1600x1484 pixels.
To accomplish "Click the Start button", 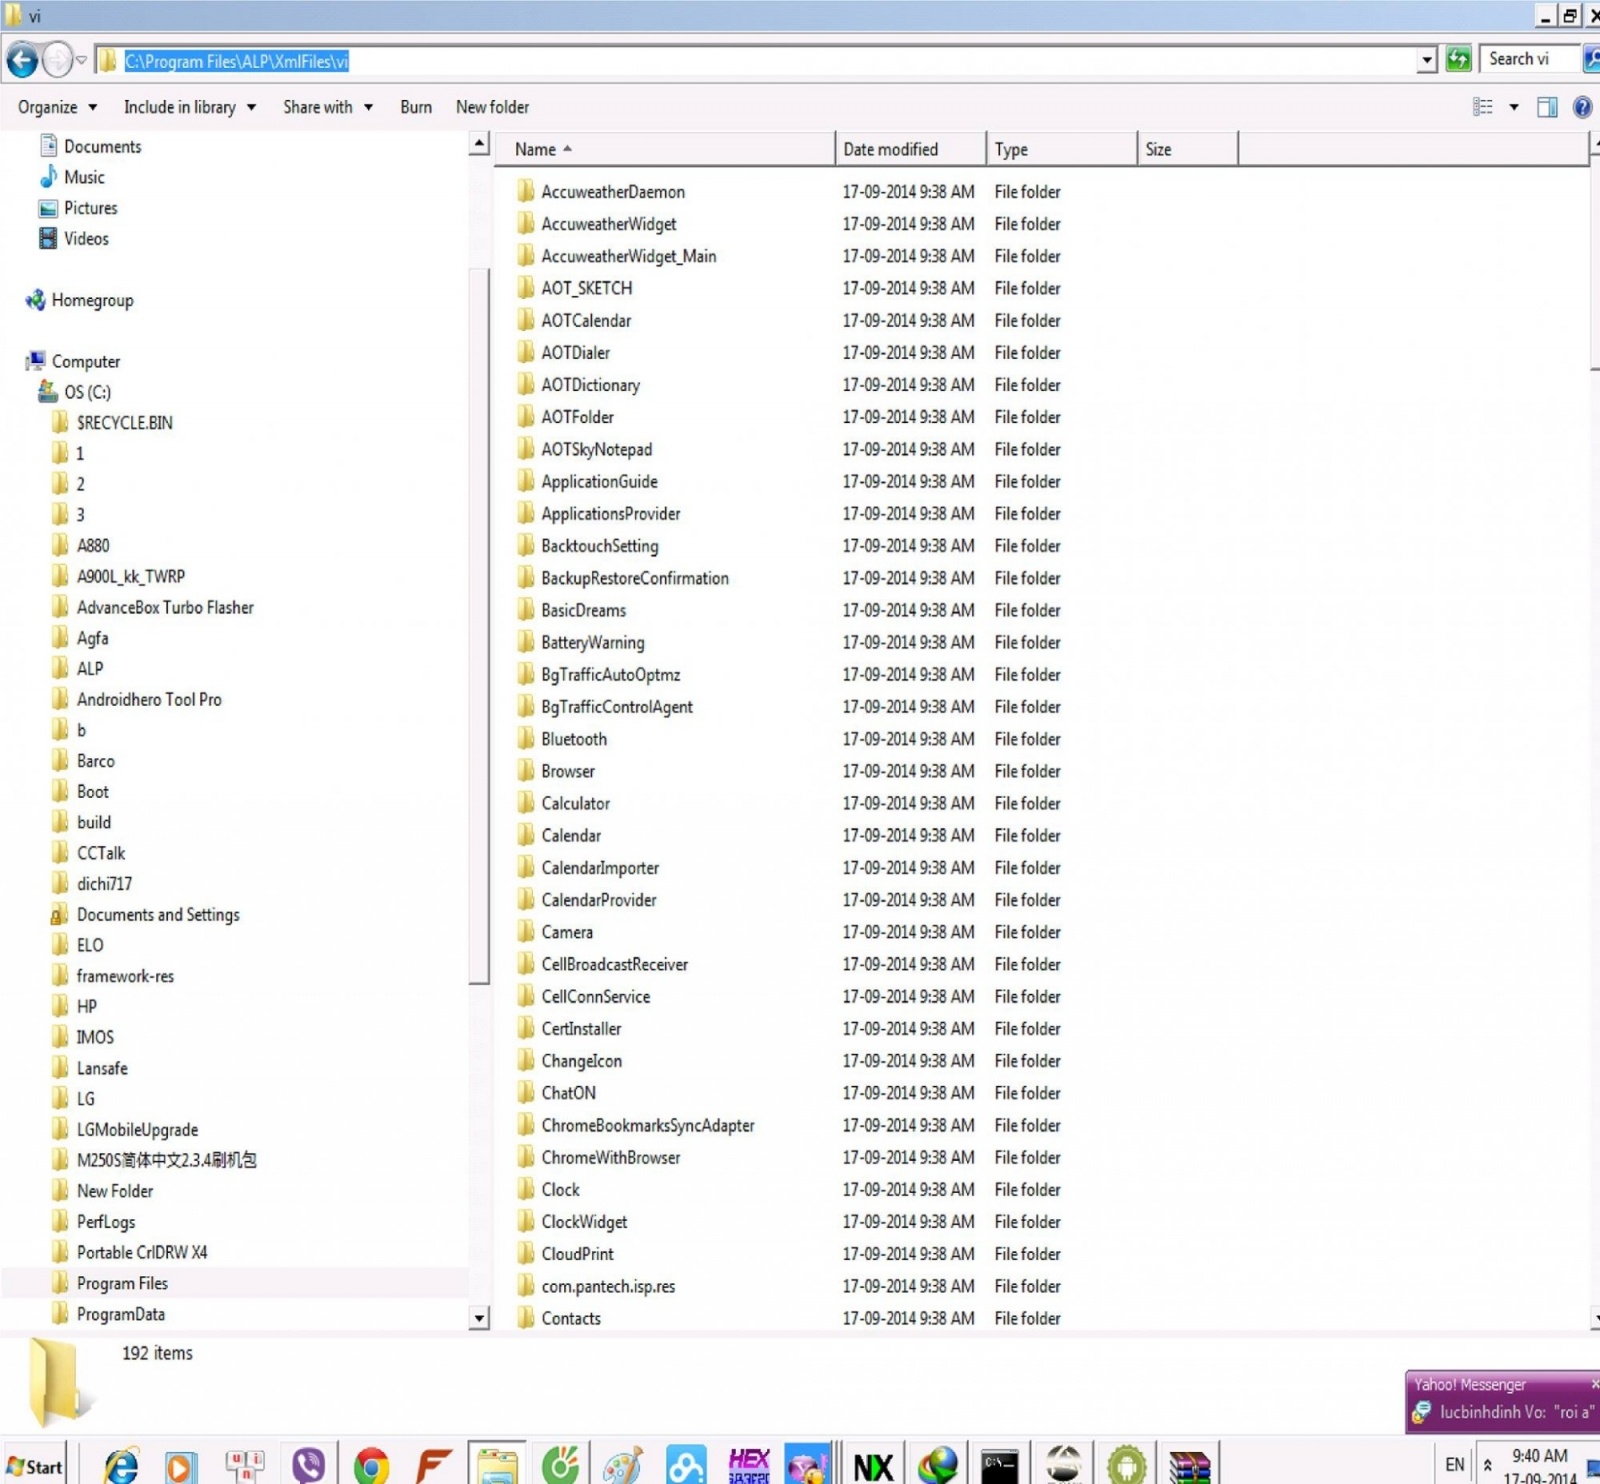I will [x=34, y=1466].
